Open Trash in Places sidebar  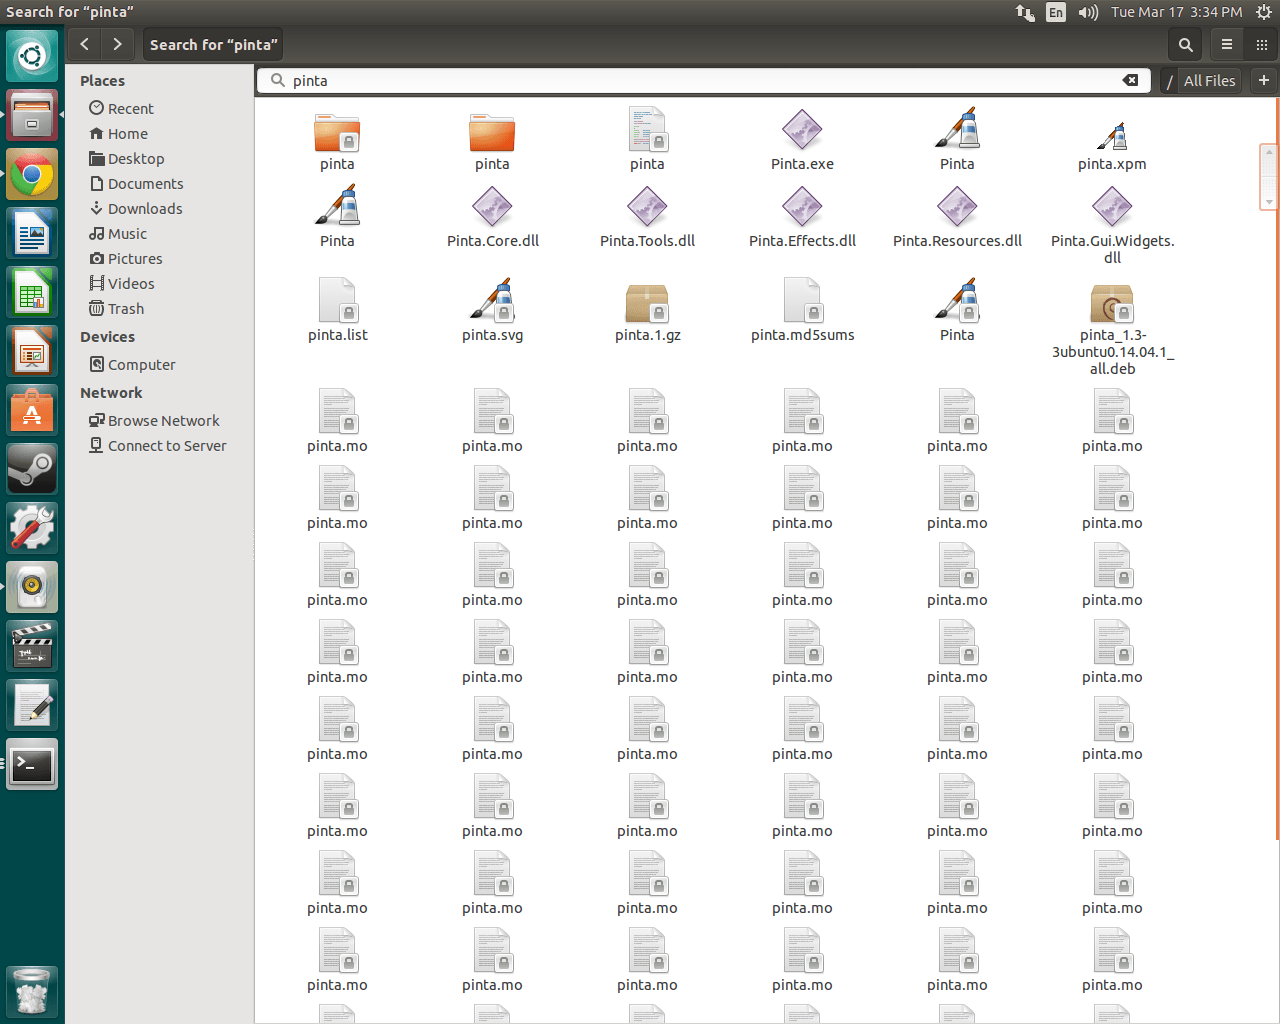125,308
